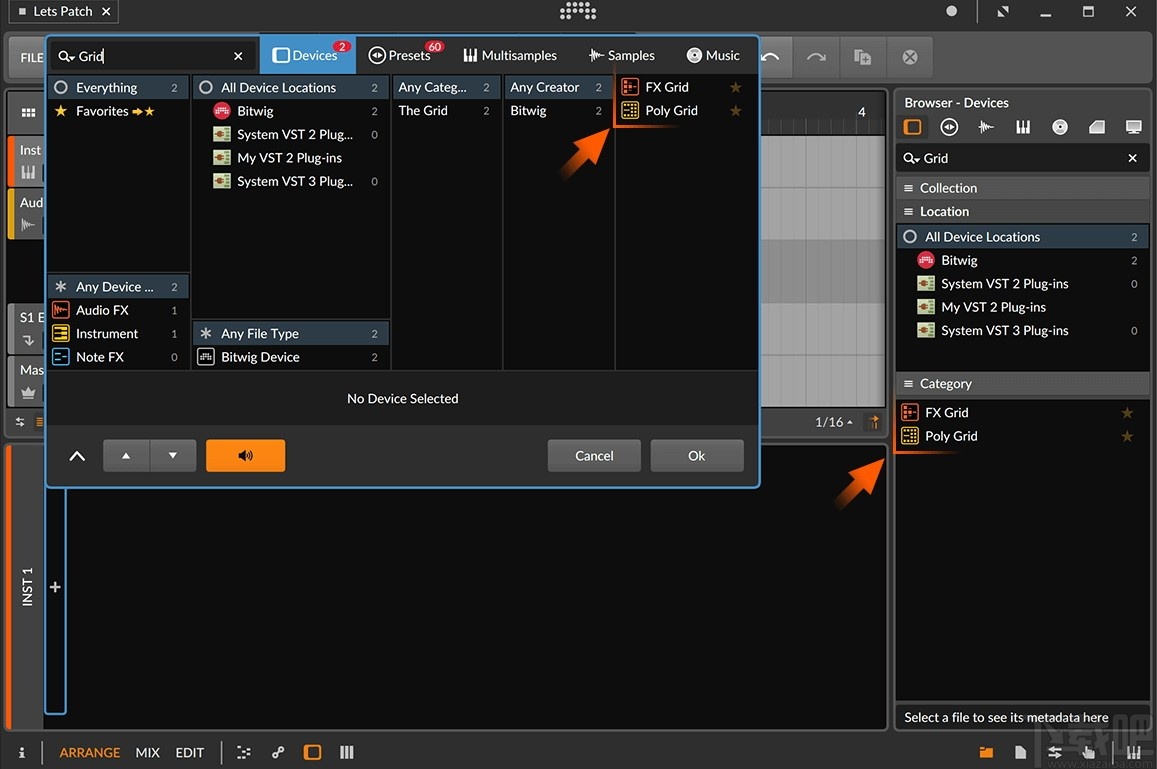Switch to the MIX view

point(148,753)
